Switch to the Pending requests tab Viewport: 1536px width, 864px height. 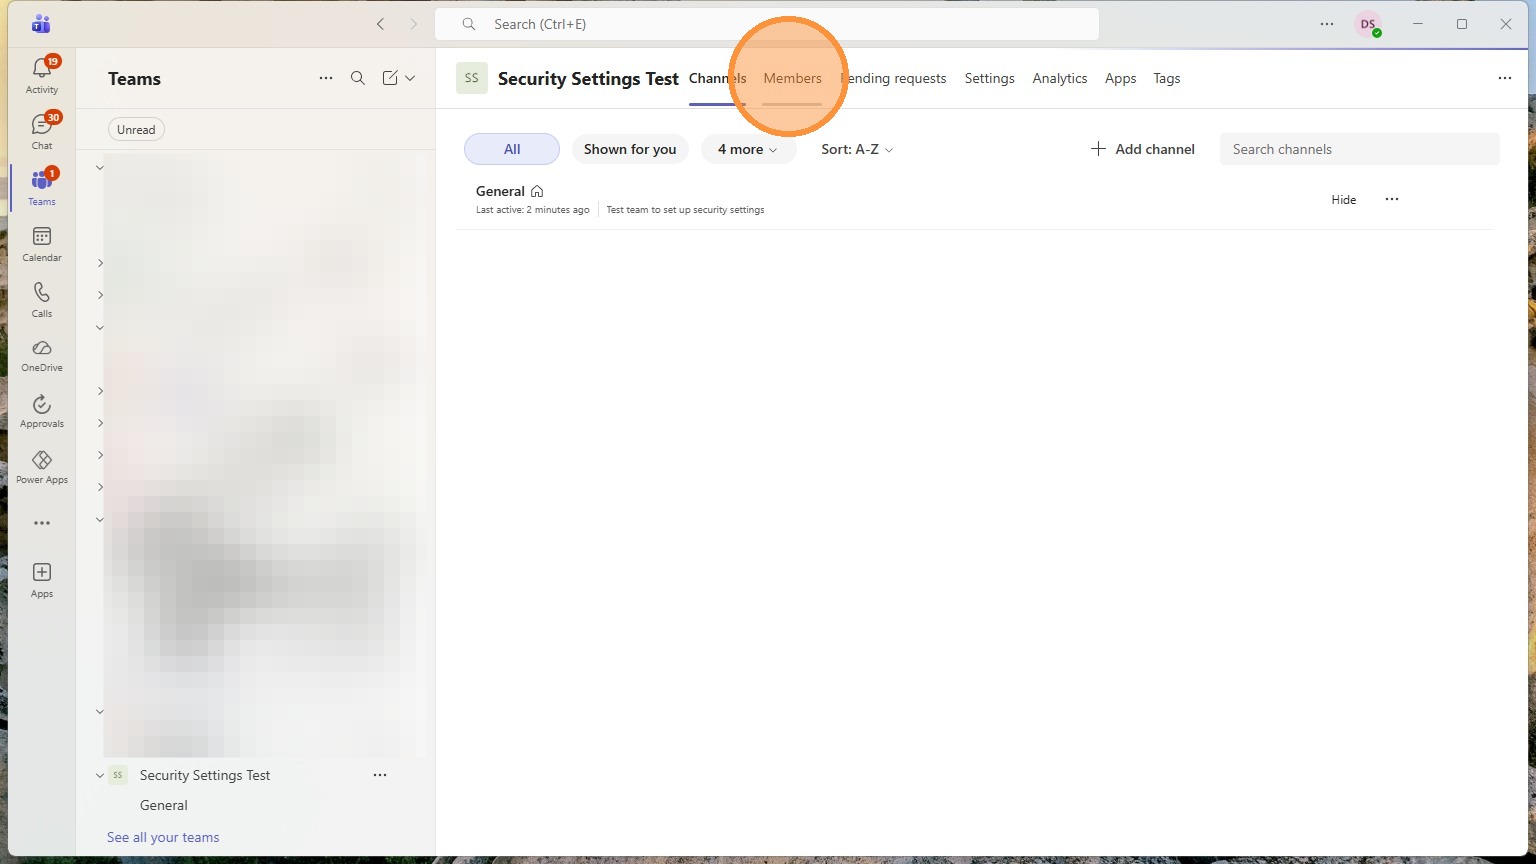click(x=893, y=78)
